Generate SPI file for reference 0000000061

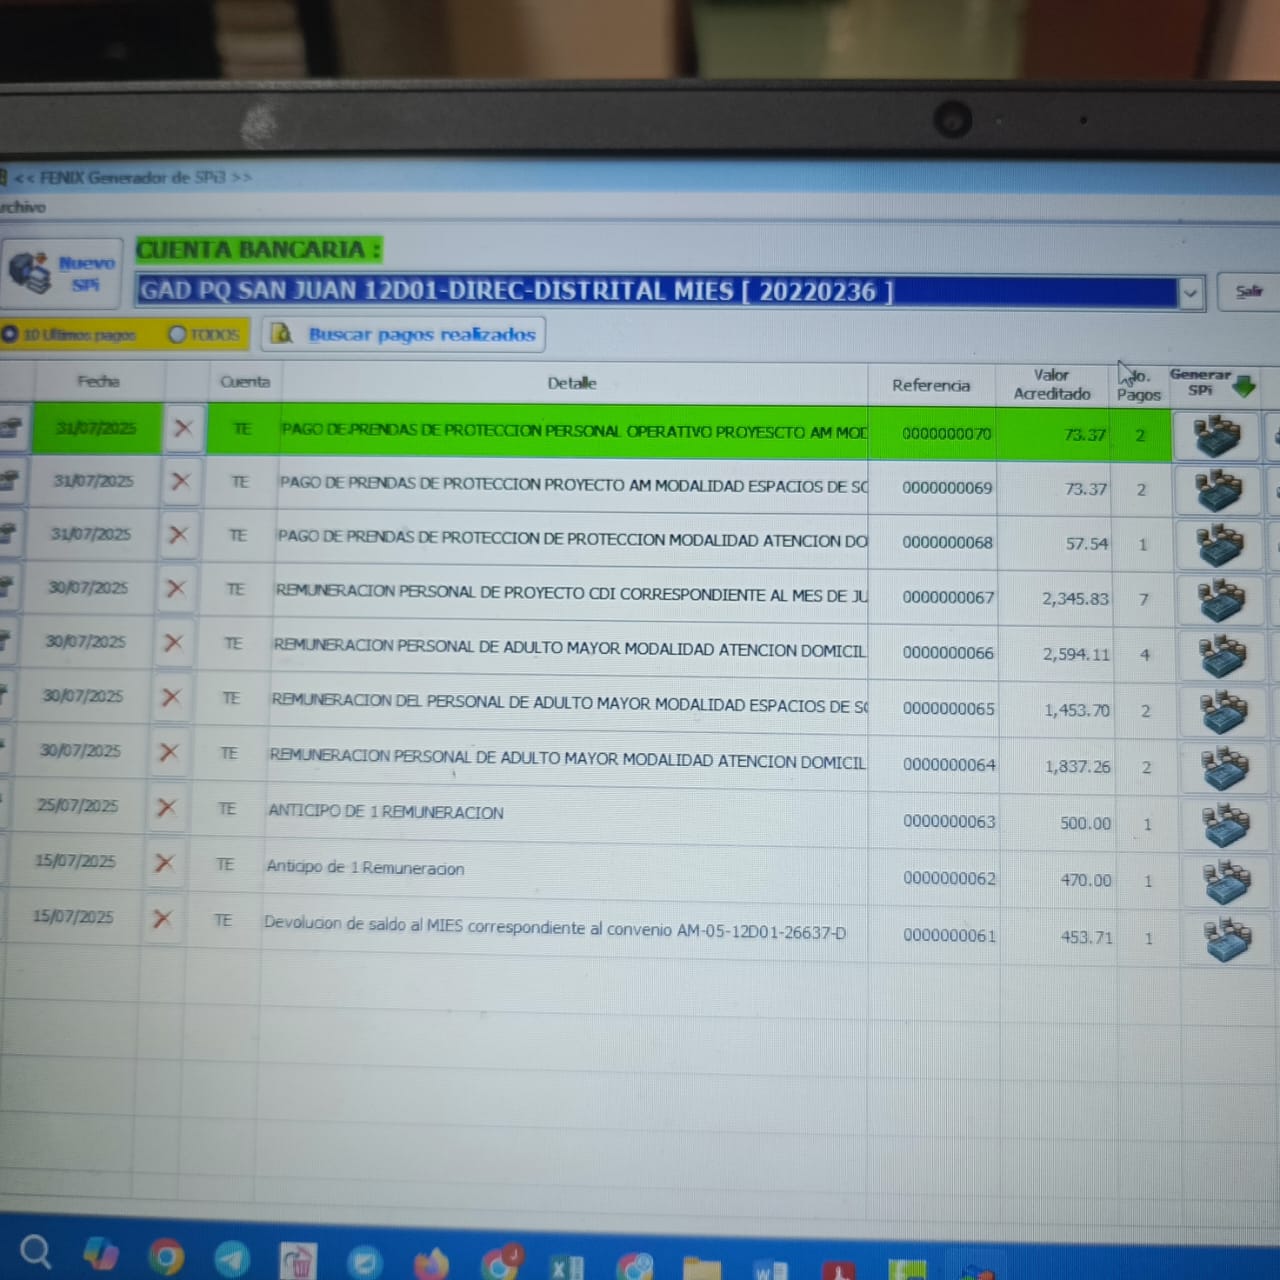1227,940
